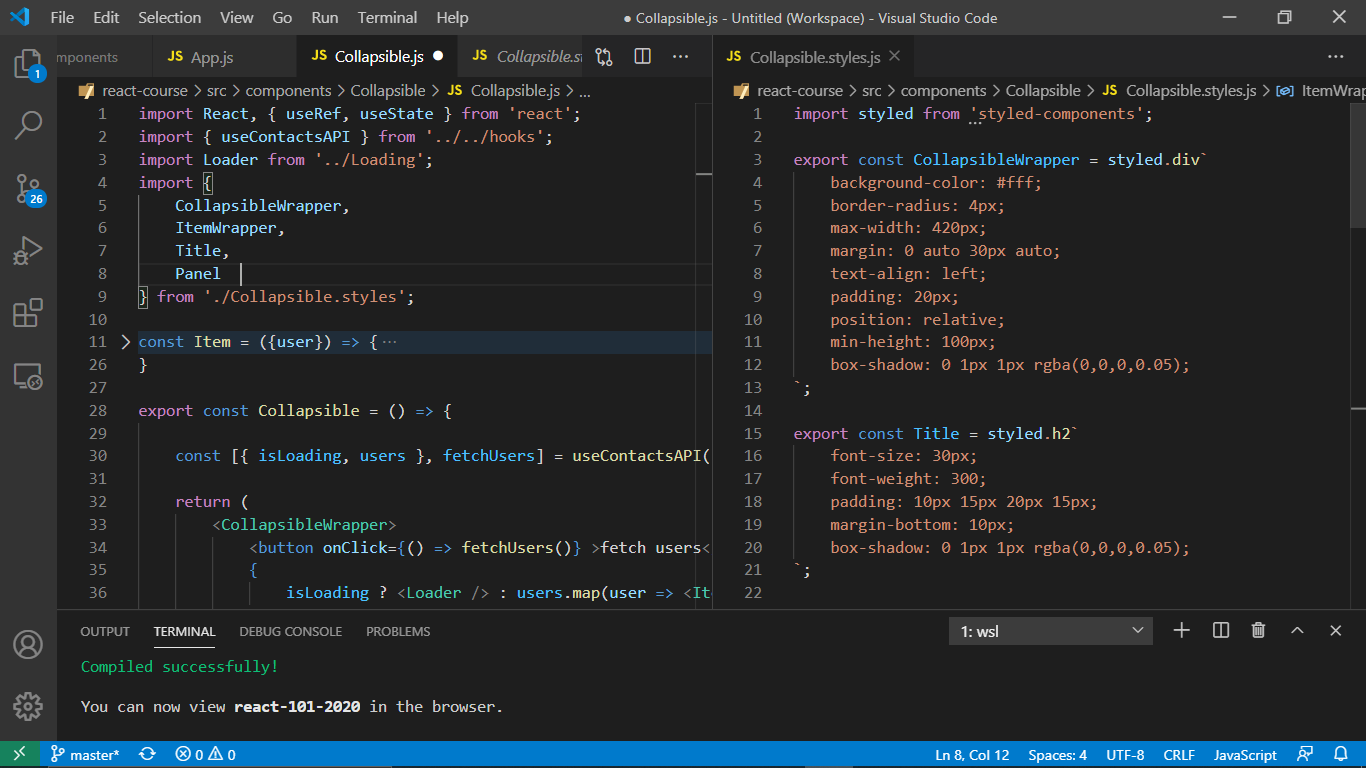The height and width of the screenshot is (768, 1366).
Task: Expand the folded Item function on line 11
Action: [x=125, y=342]
